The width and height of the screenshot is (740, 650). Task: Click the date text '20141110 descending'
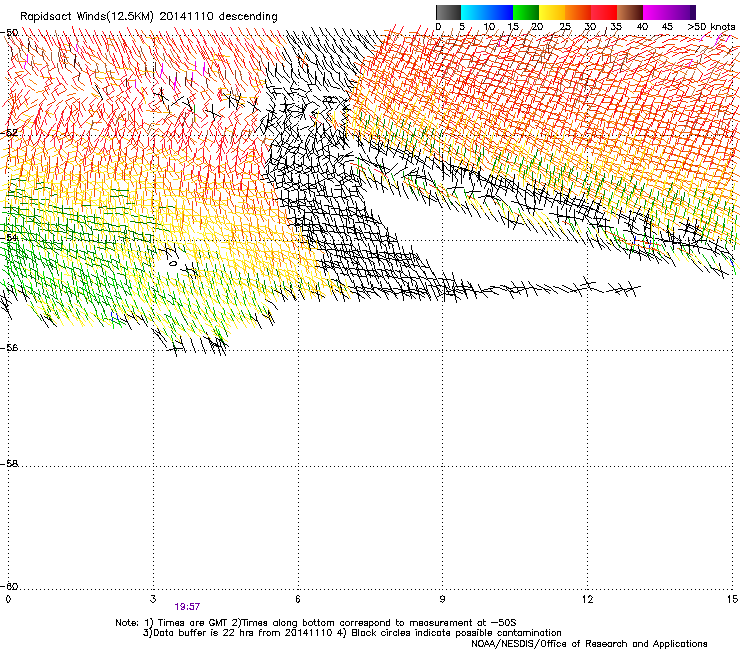pyautogui.click(x=219, y=17)
